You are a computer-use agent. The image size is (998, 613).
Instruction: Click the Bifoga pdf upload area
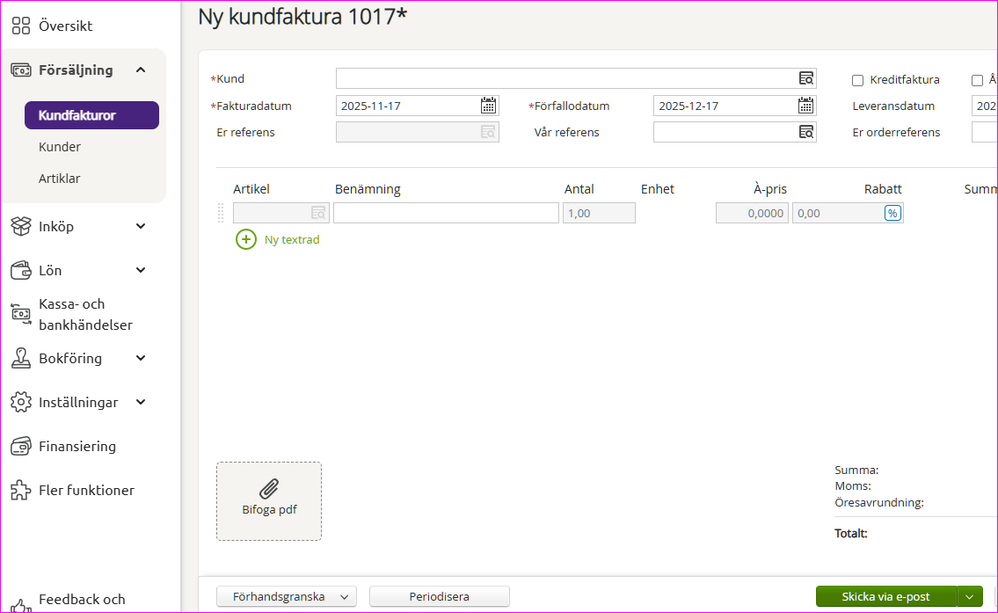269,502
